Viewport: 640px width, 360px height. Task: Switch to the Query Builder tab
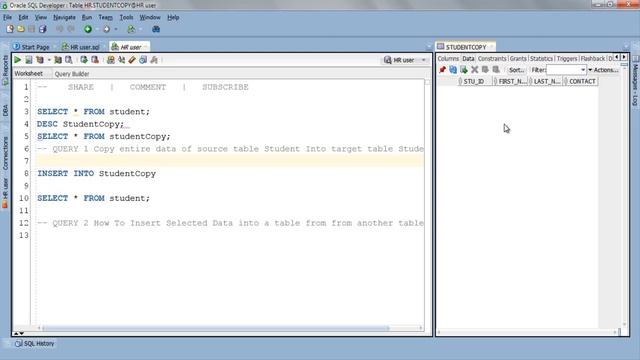[x=72, y=74]
